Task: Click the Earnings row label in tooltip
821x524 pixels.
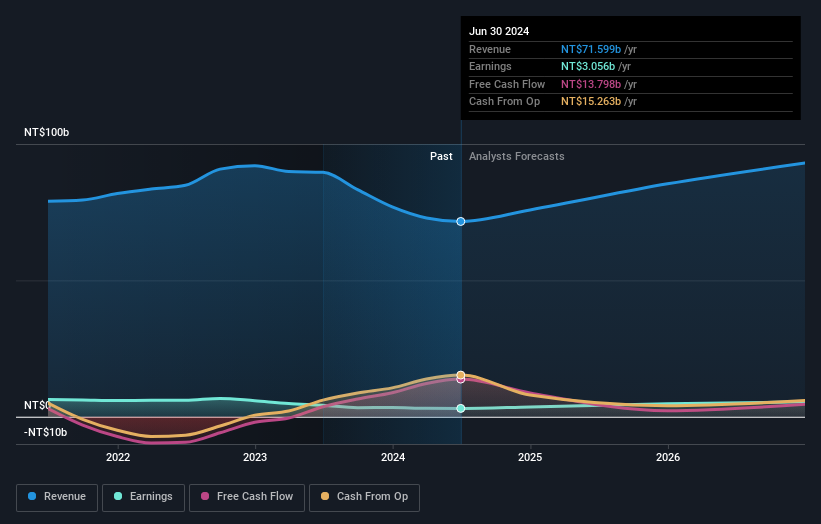Action: point(490,66)
